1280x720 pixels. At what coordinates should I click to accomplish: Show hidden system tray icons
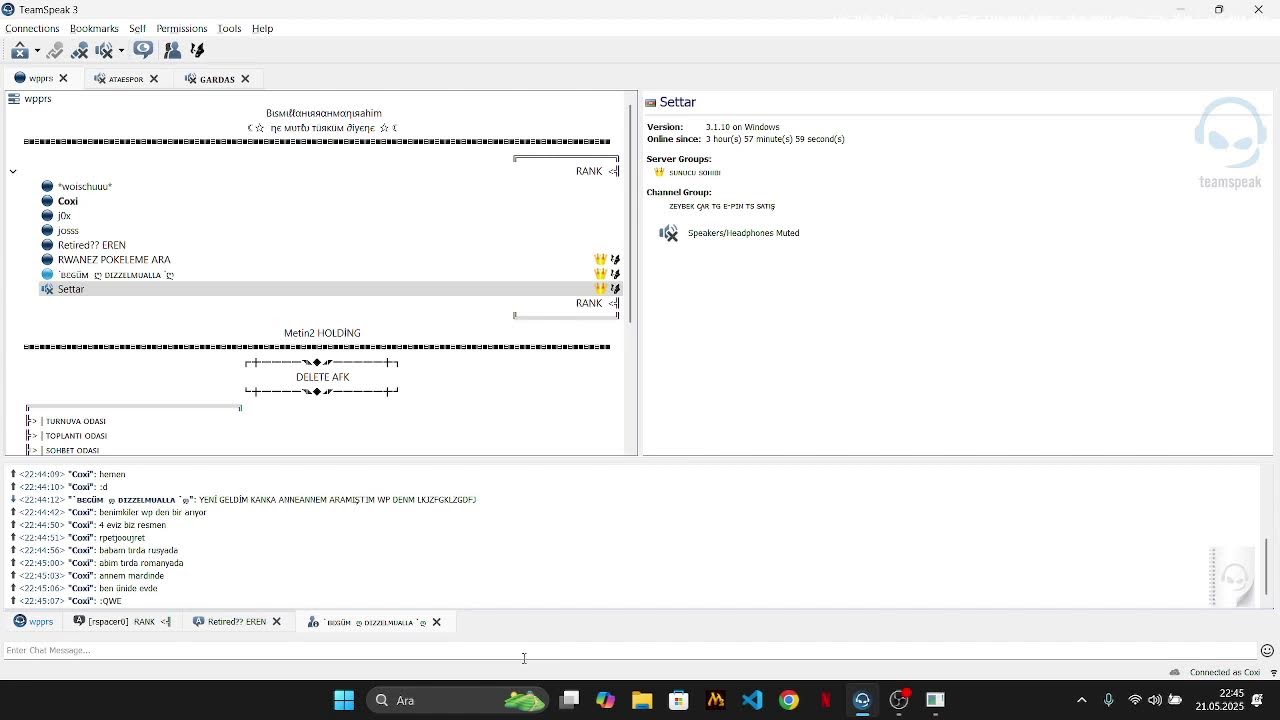[1081, 700]
